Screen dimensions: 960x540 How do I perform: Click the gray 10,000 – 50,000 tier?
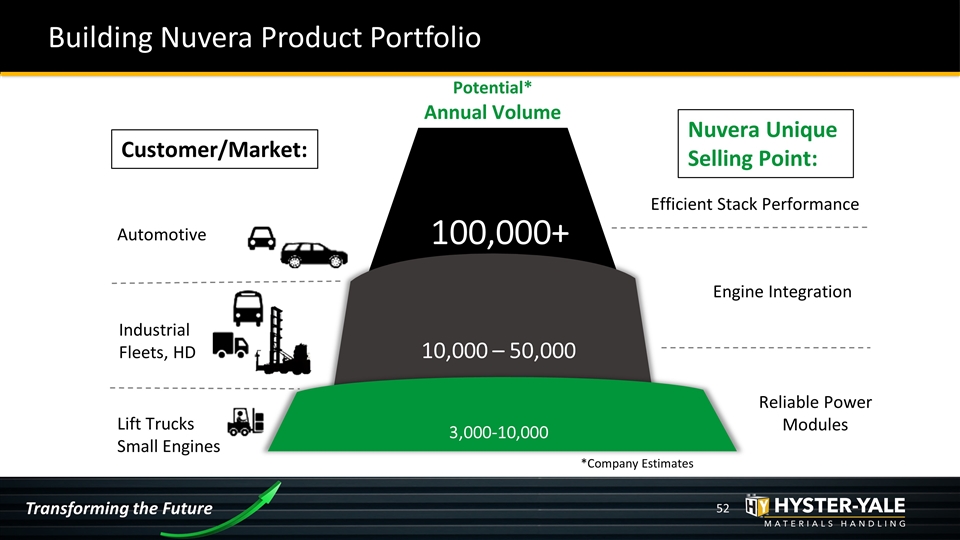(493, 324)
